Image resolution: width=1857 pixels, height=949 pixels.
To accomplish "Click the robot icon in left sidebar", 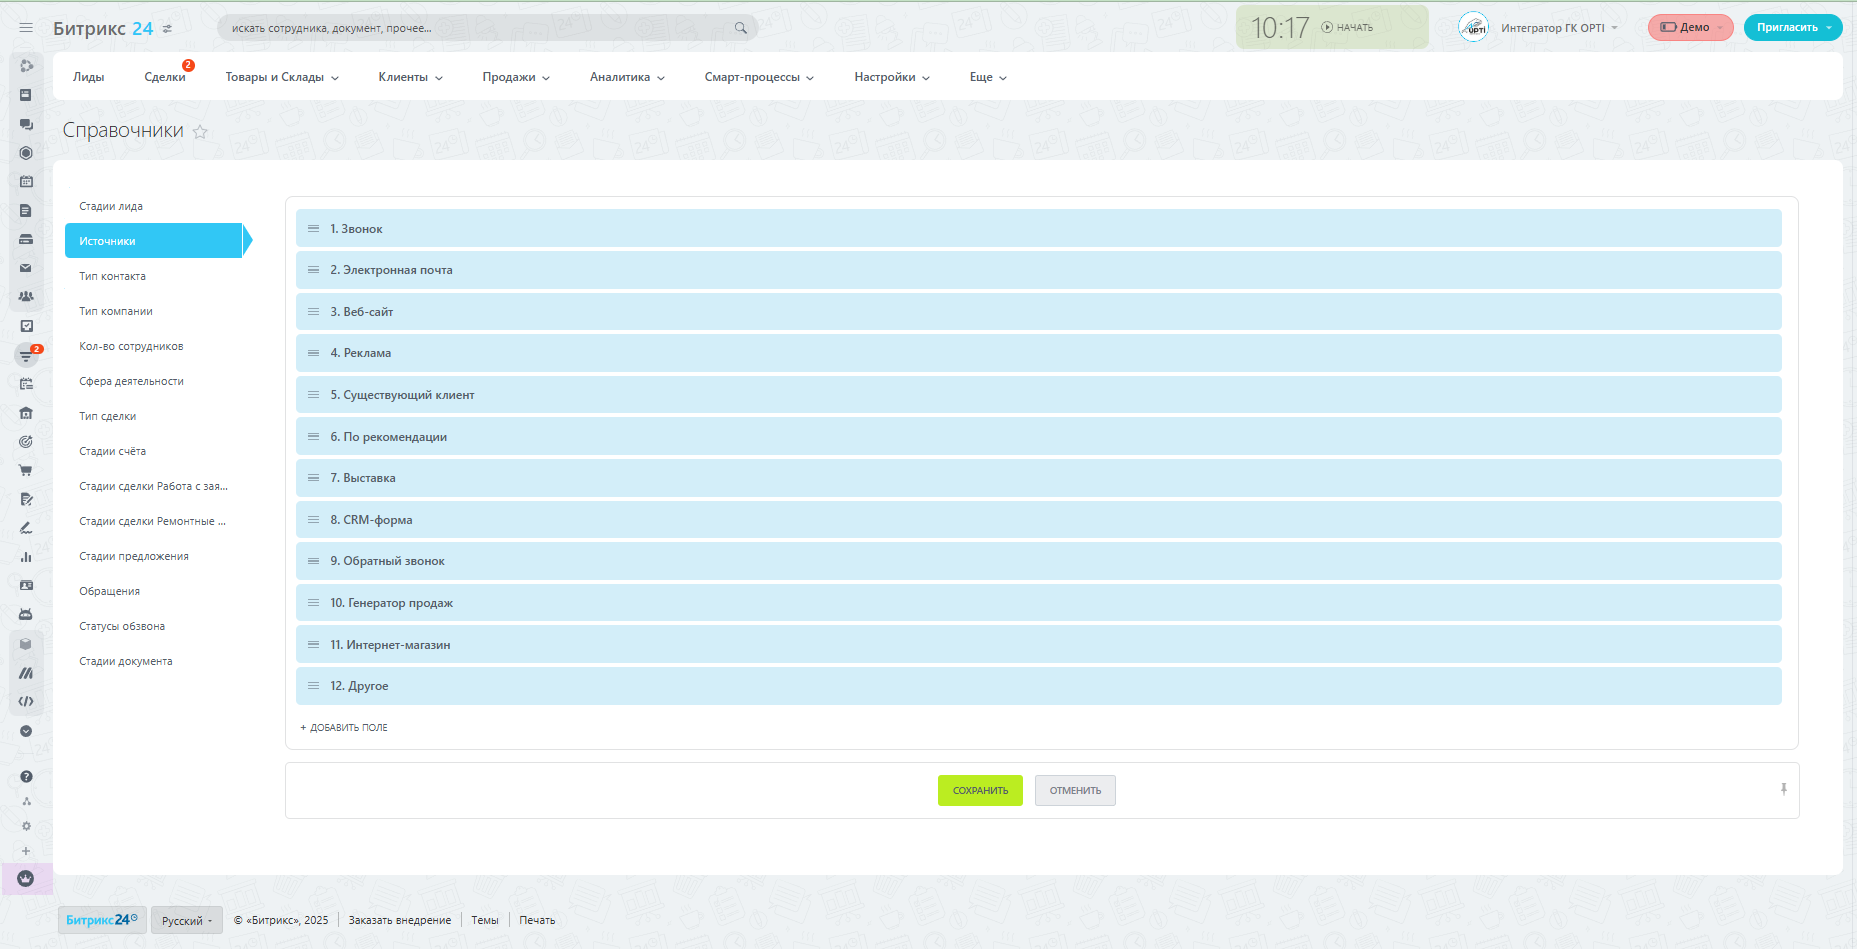I will pos(26,614).
